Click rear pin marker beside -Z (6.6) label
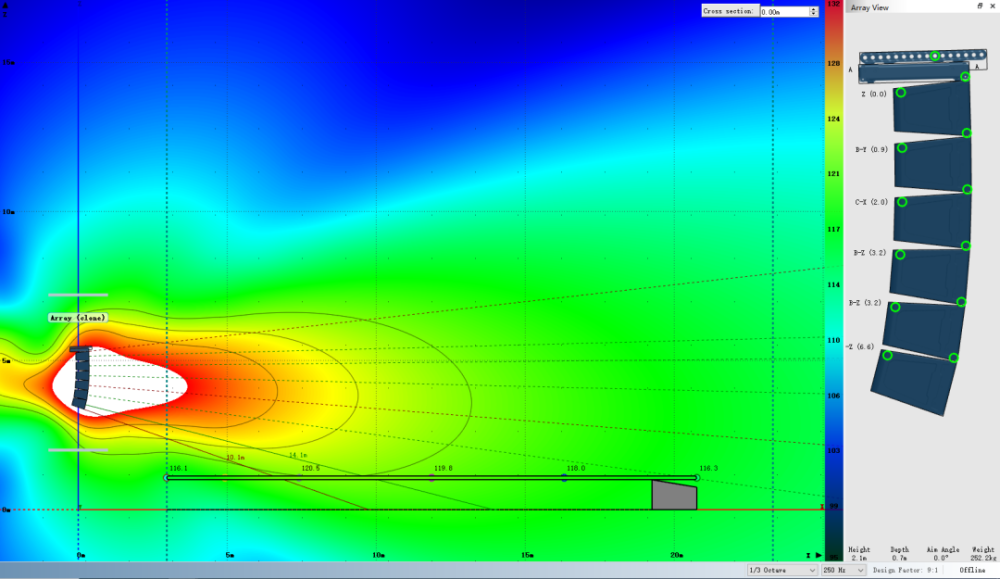This screenshot has height=579, width=1000. tap(887, 355)
